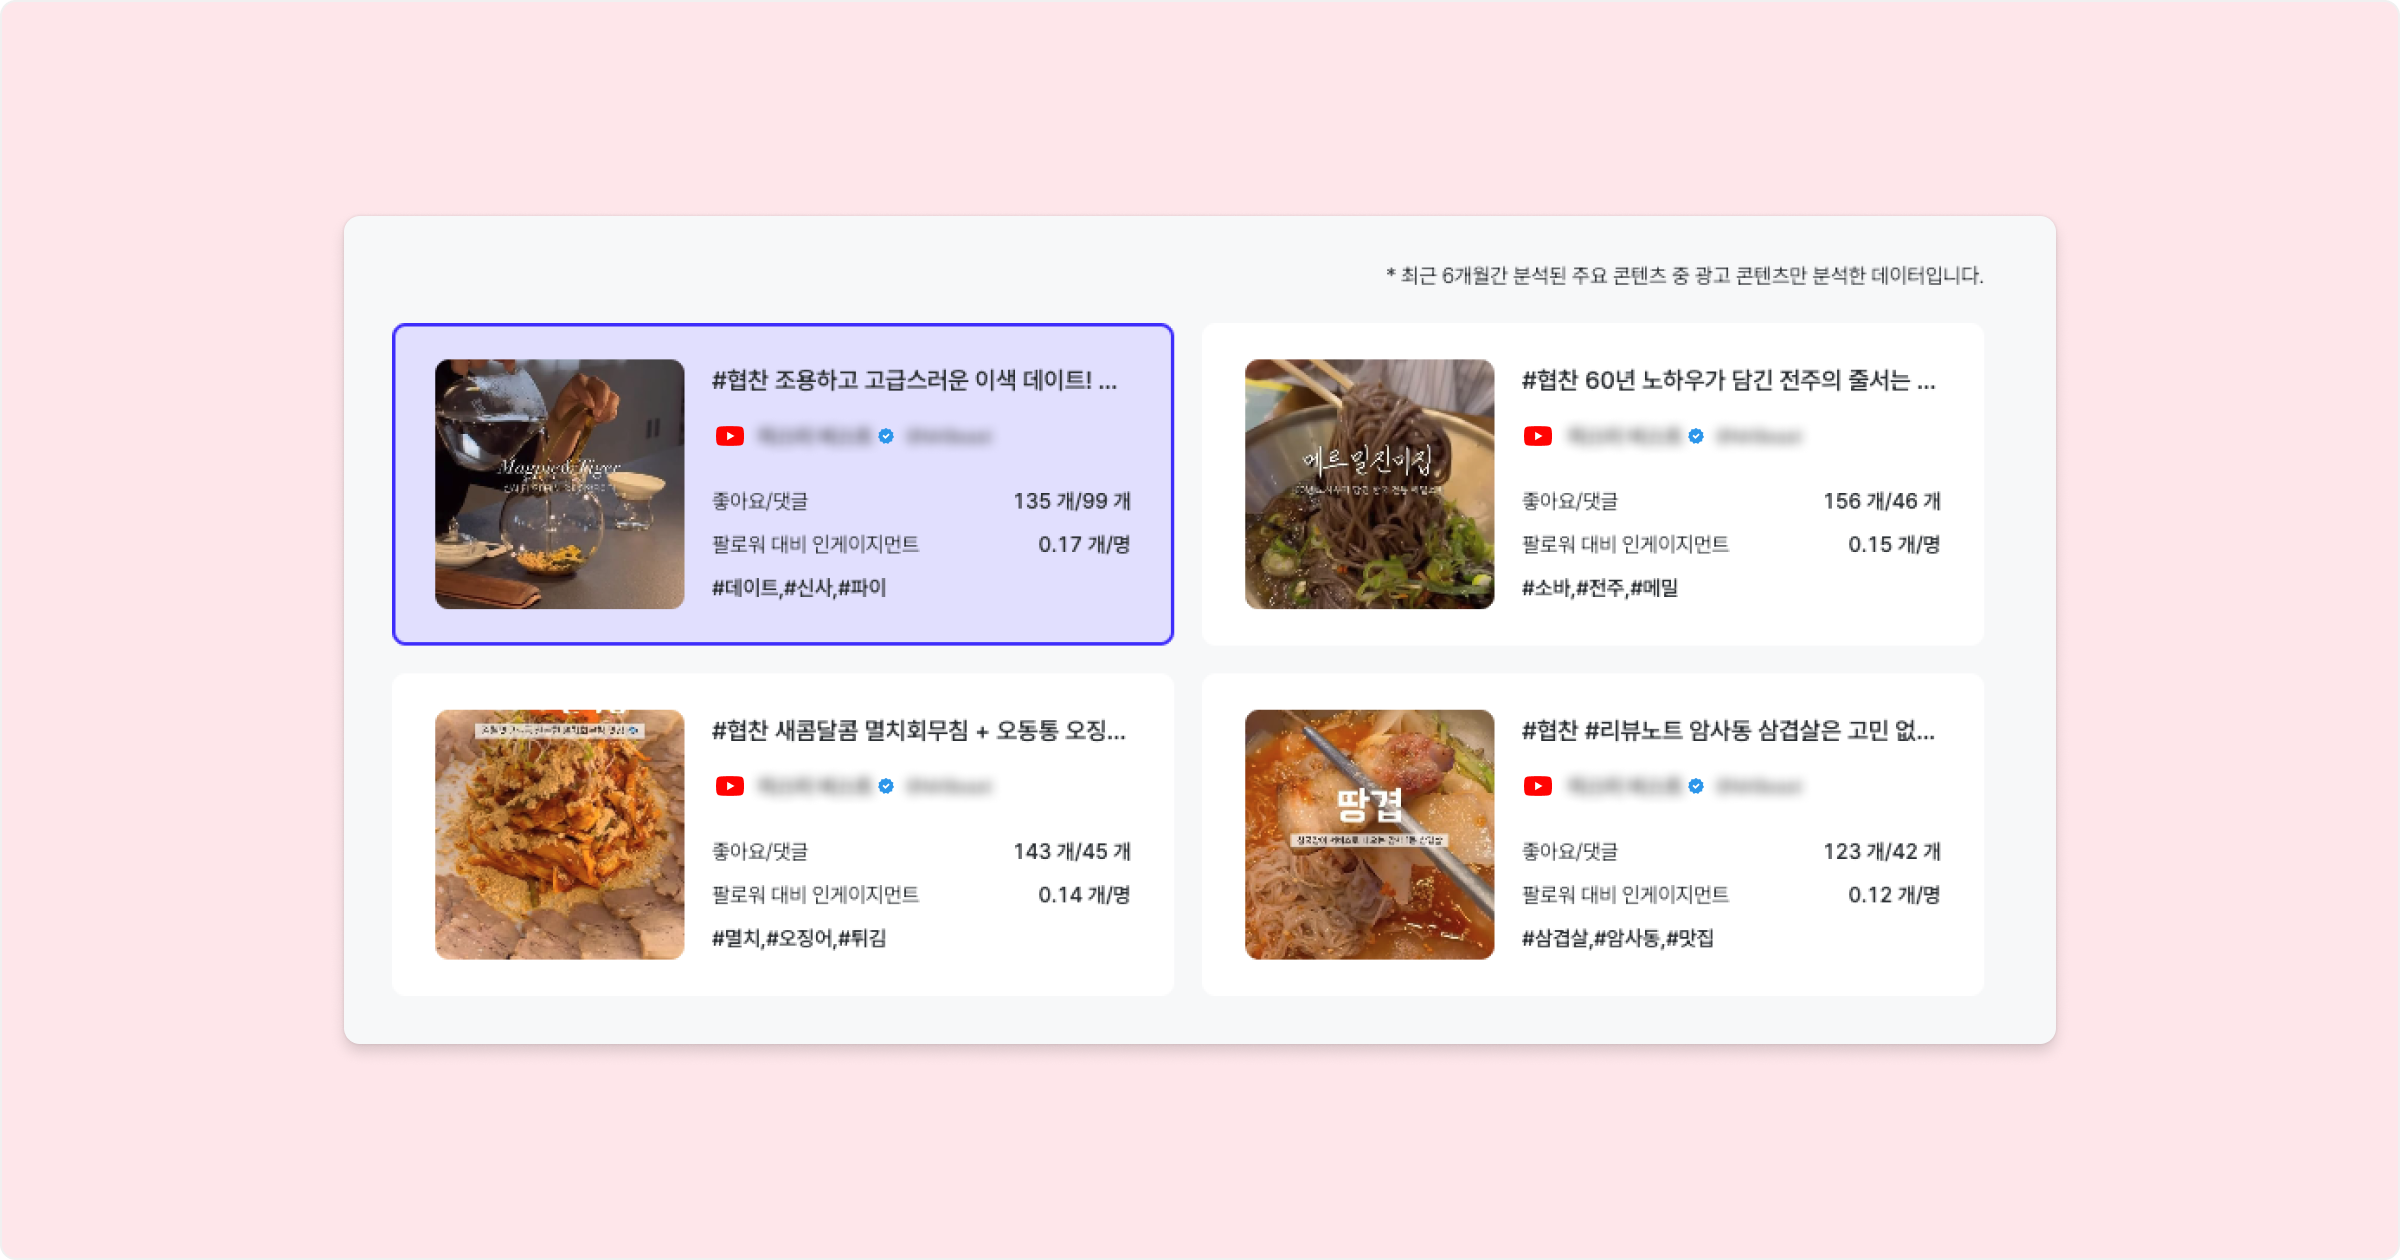Screen dimensions: 2400x1260
Task: Open the 멸치회무침 dish thumbnail
Action: [559, 834]
